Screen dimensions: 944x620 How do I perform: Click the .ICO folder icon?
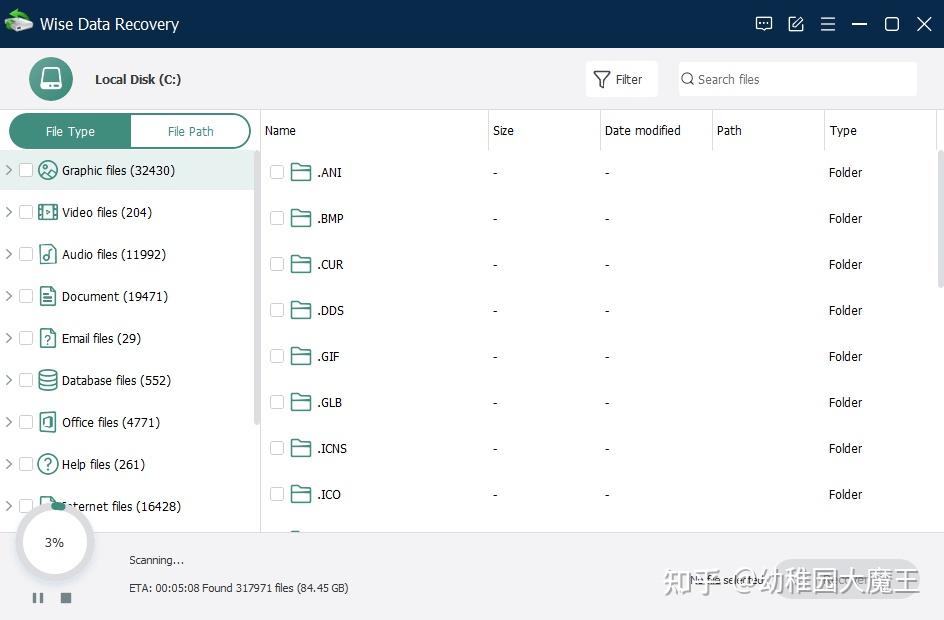point(300,494)
